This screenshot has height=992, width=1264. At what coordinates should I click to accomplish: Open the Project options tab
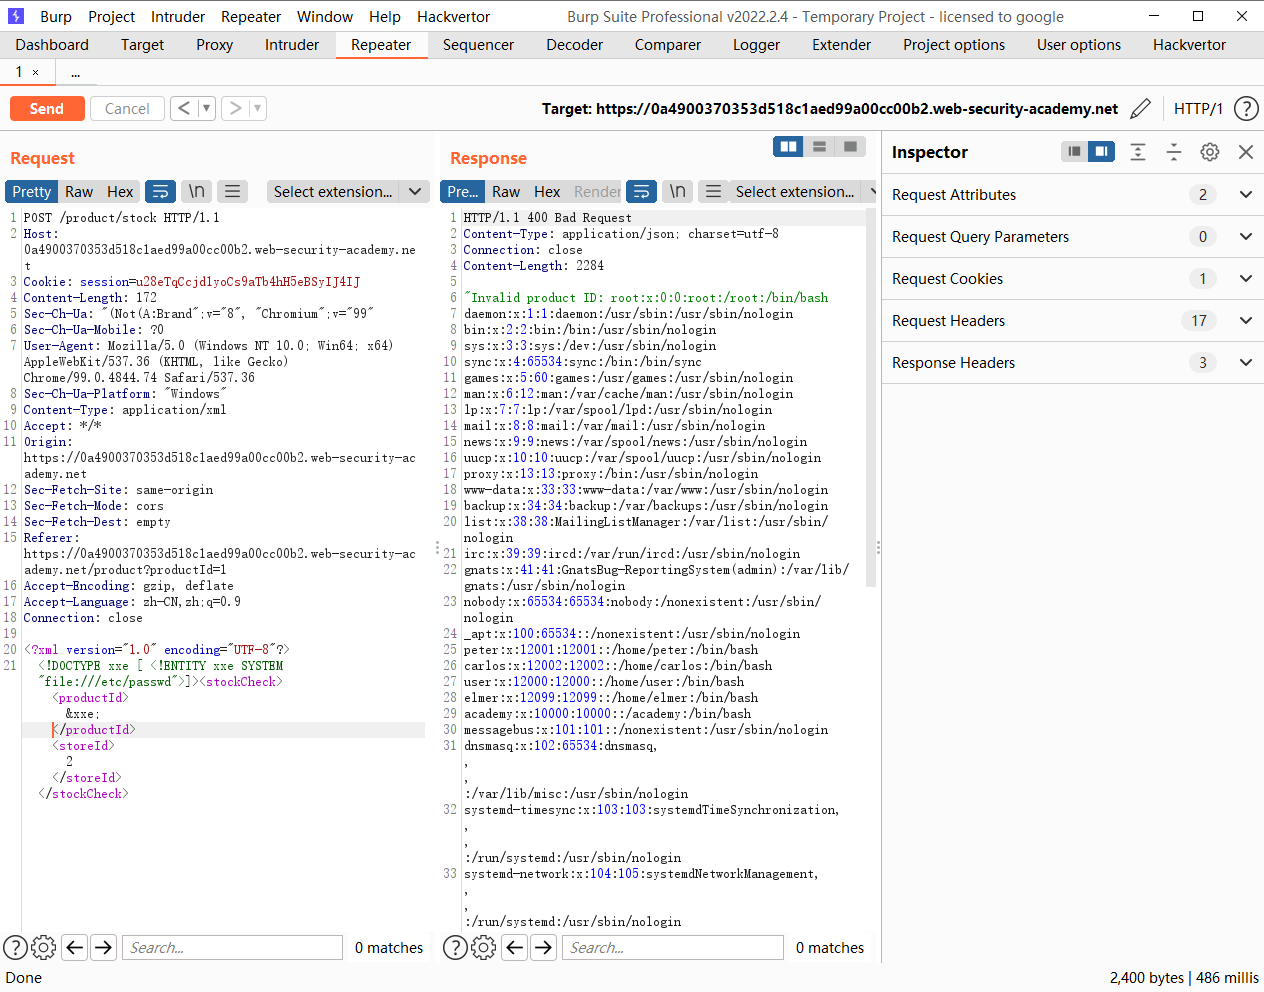coord(954,44)
